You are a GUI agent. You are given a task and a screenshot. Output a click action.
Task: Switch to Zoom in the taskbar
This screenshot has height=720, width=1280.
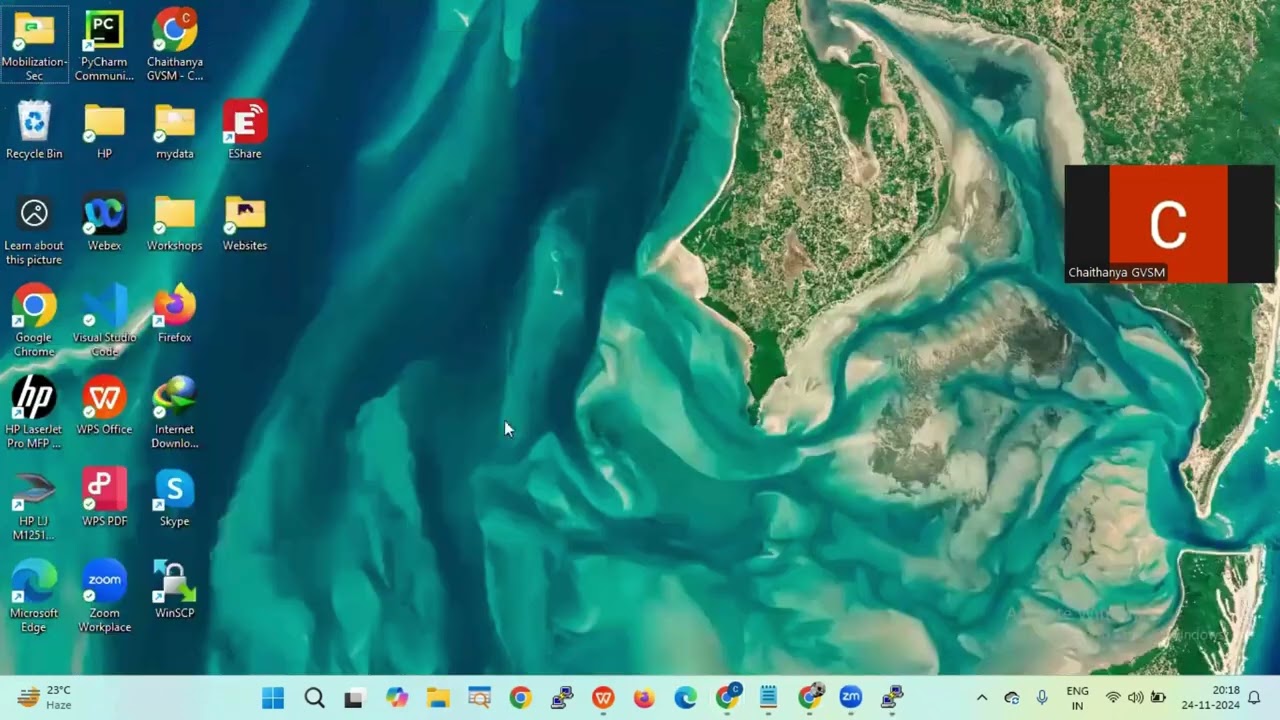click(851, 698)
